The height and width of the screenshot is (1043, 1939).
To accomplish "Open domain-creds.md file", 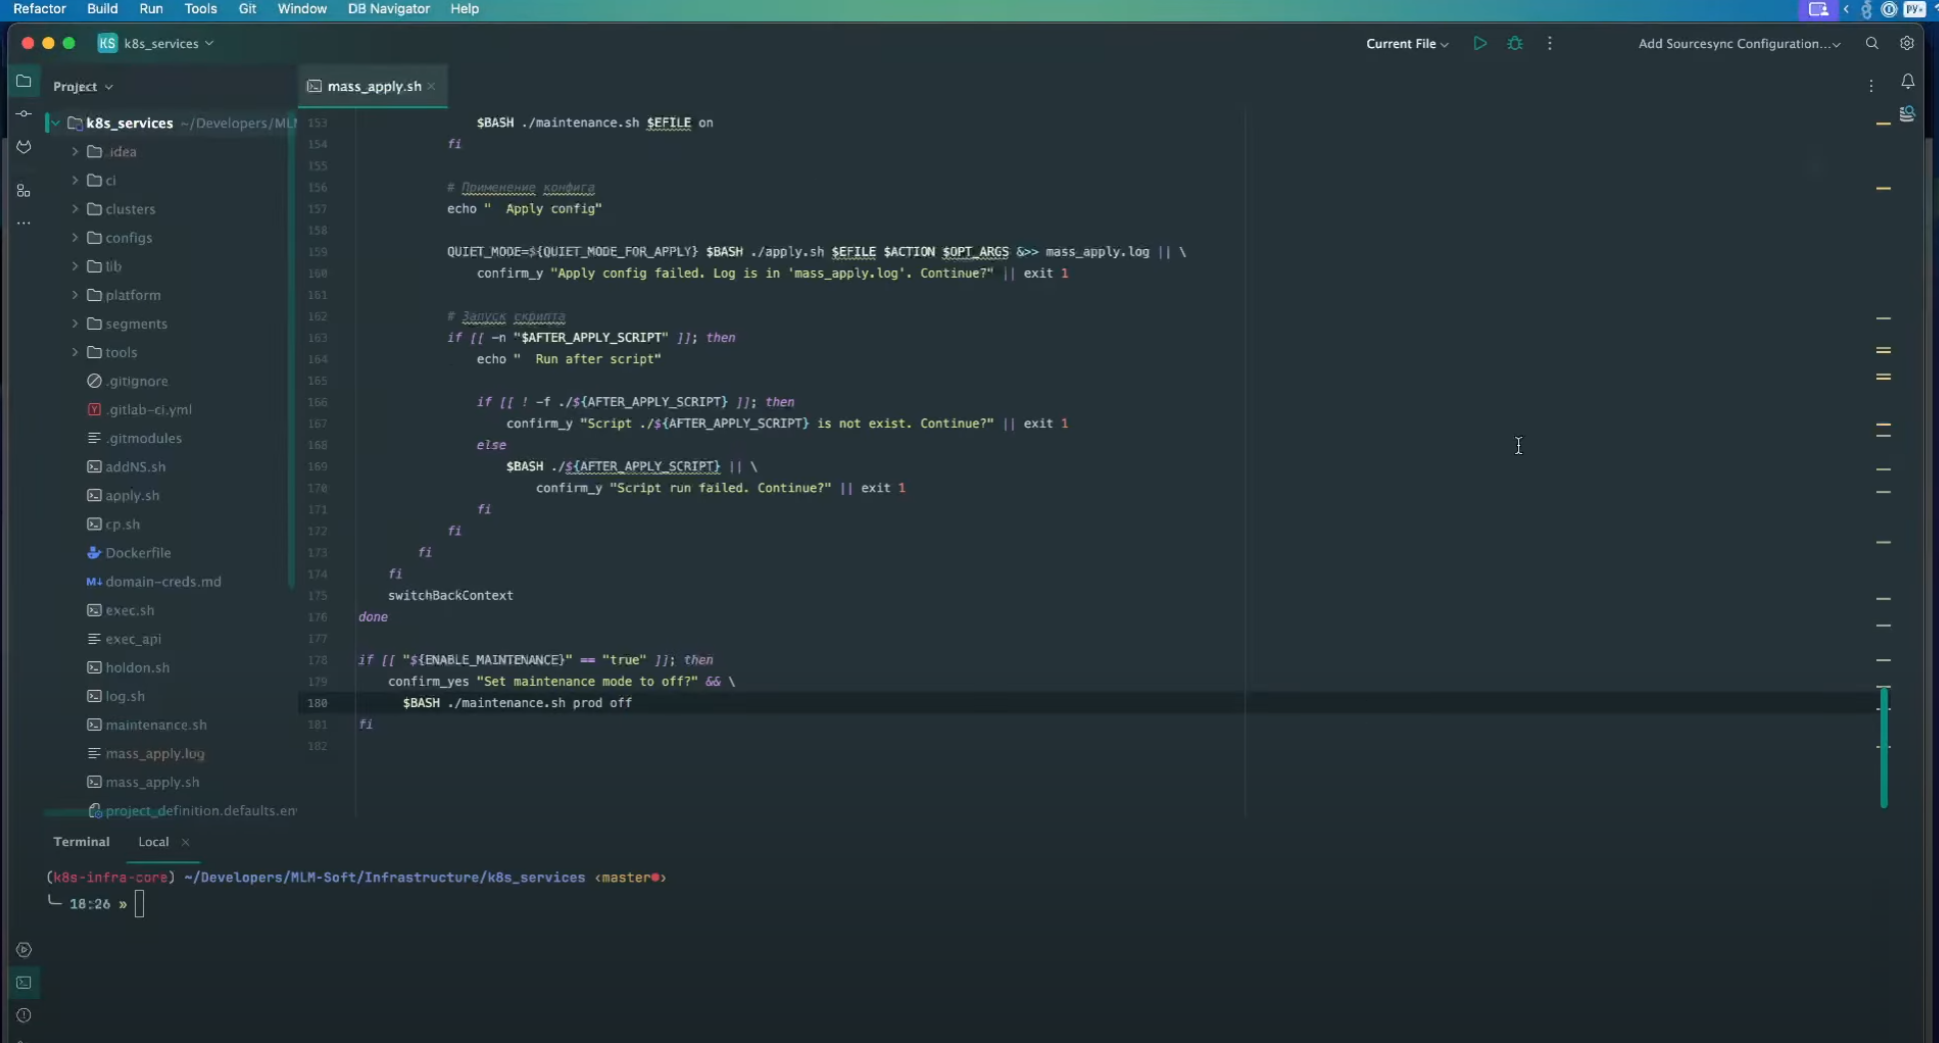I will point(163,582).
